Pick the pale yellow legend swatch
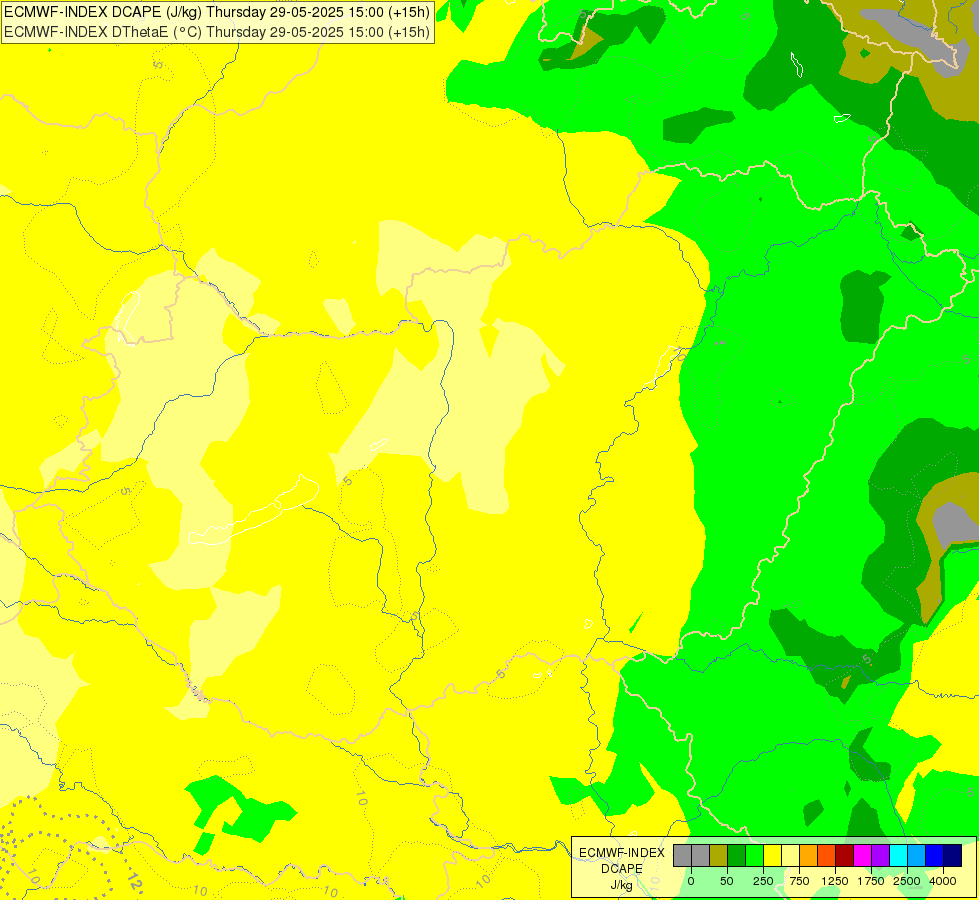The width and height of the screenshot is (979, 900). coord(790,855)
